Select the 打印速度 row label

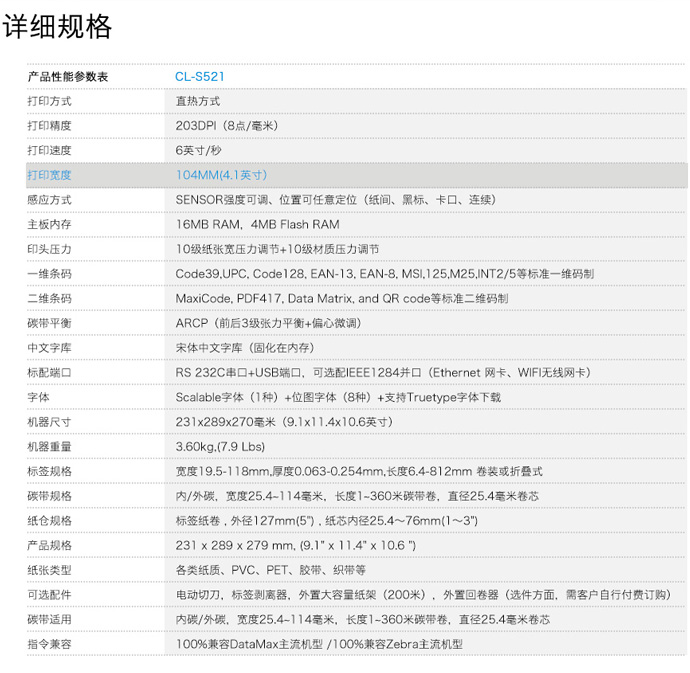pos(49,150)
